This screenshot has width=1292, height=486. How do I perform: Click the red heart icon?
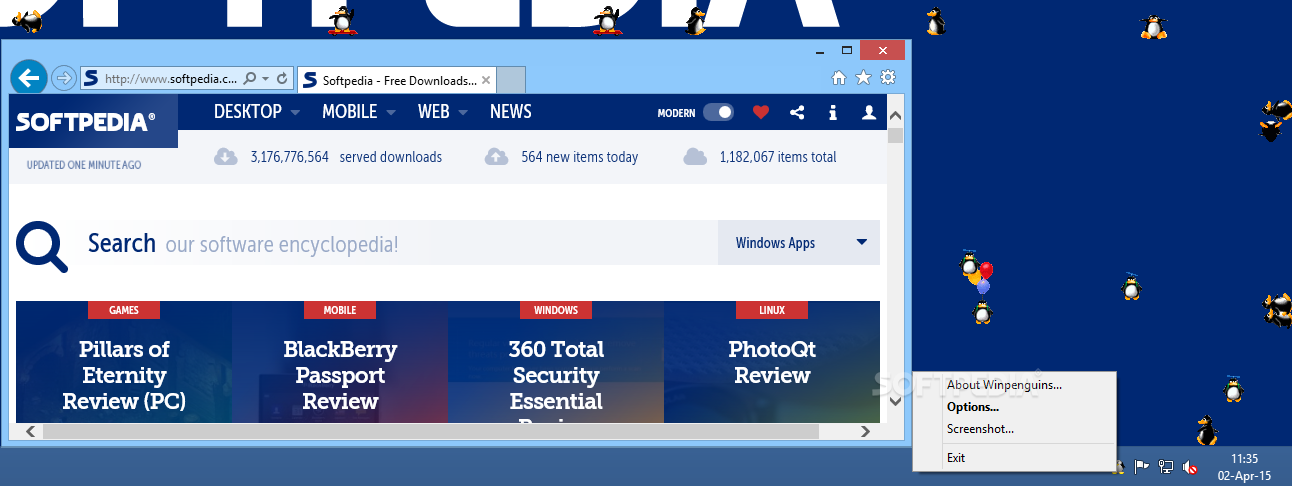coord(761,113)
